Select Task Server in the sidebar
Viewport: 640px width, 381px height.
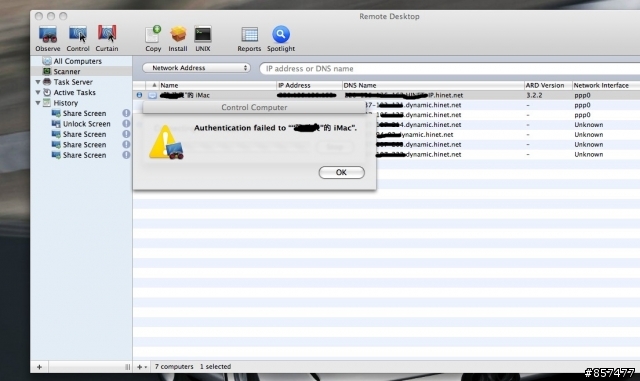click(73, 82)
